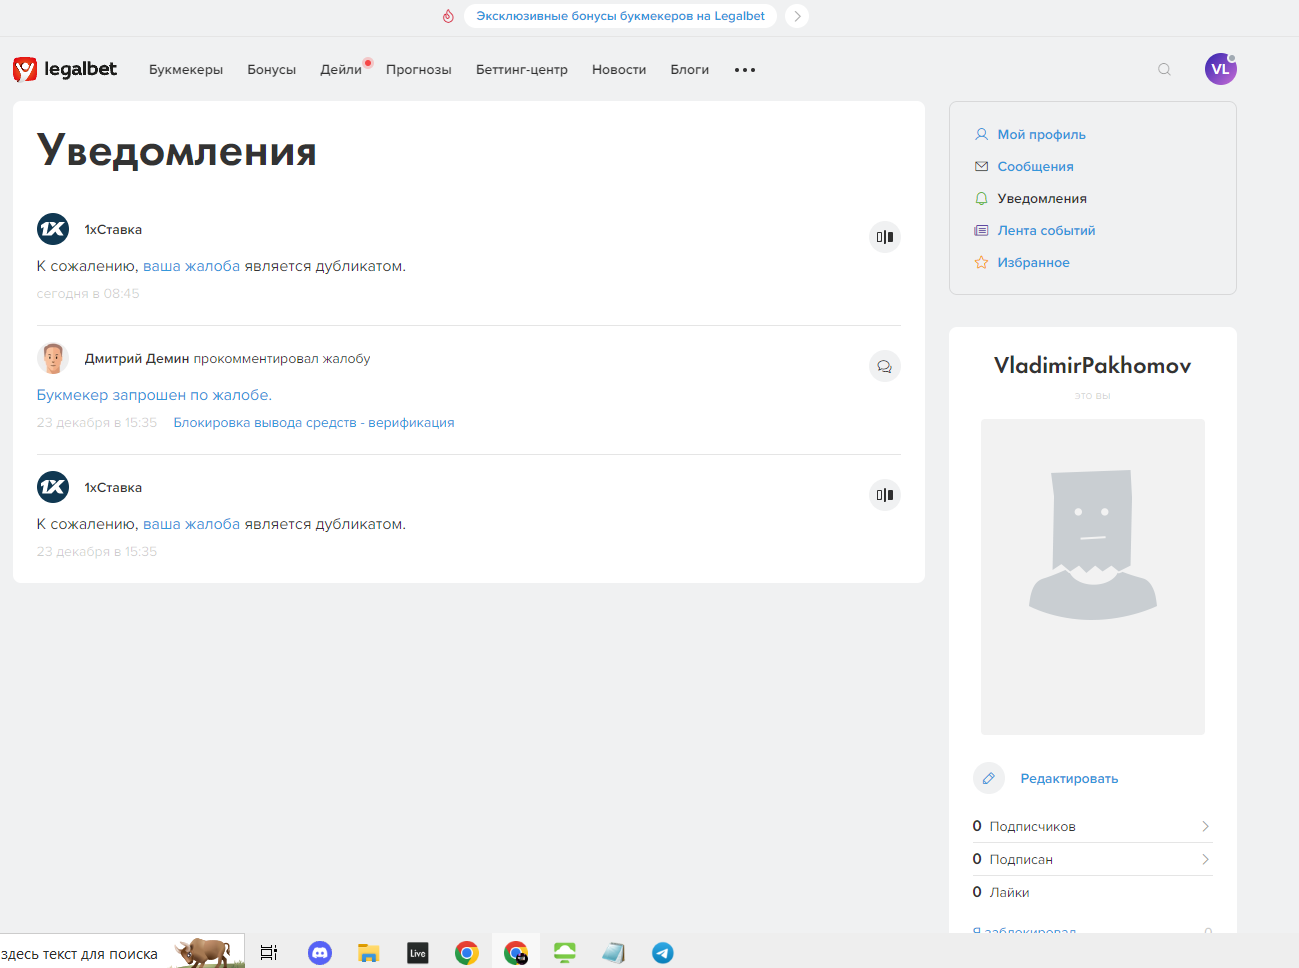Expand the Подписан chevron row
Image resolution: width=1299 pixels, height=968 pixels.
coord(1205,859)
